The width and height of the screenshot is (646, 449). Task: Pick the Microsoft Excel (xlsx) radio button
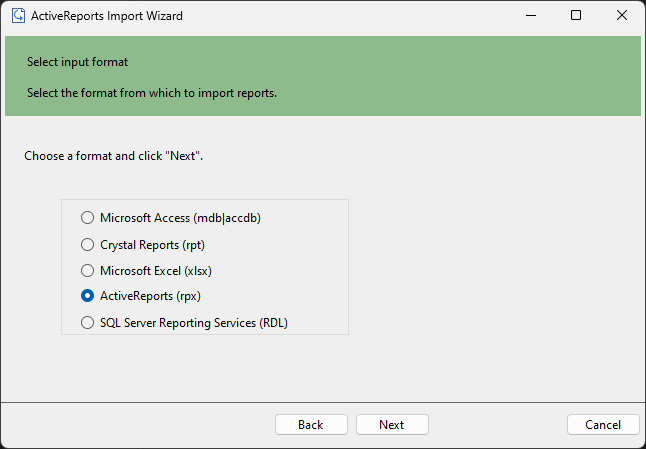87,271
